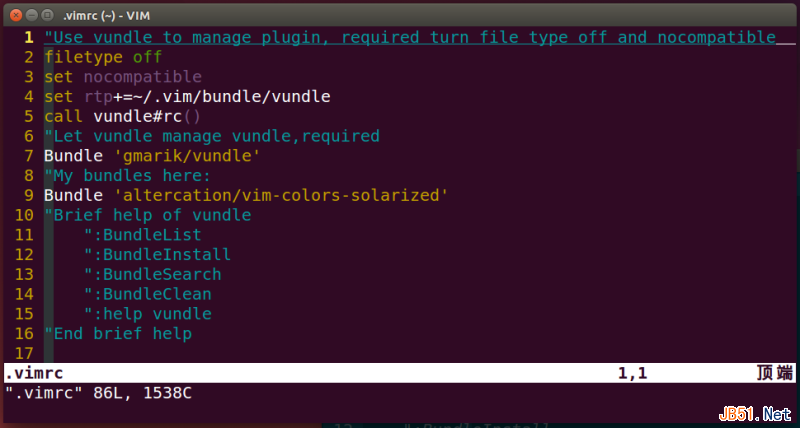Click line number 17 in the gutter

pyautogui.click(x=24, y=354)
